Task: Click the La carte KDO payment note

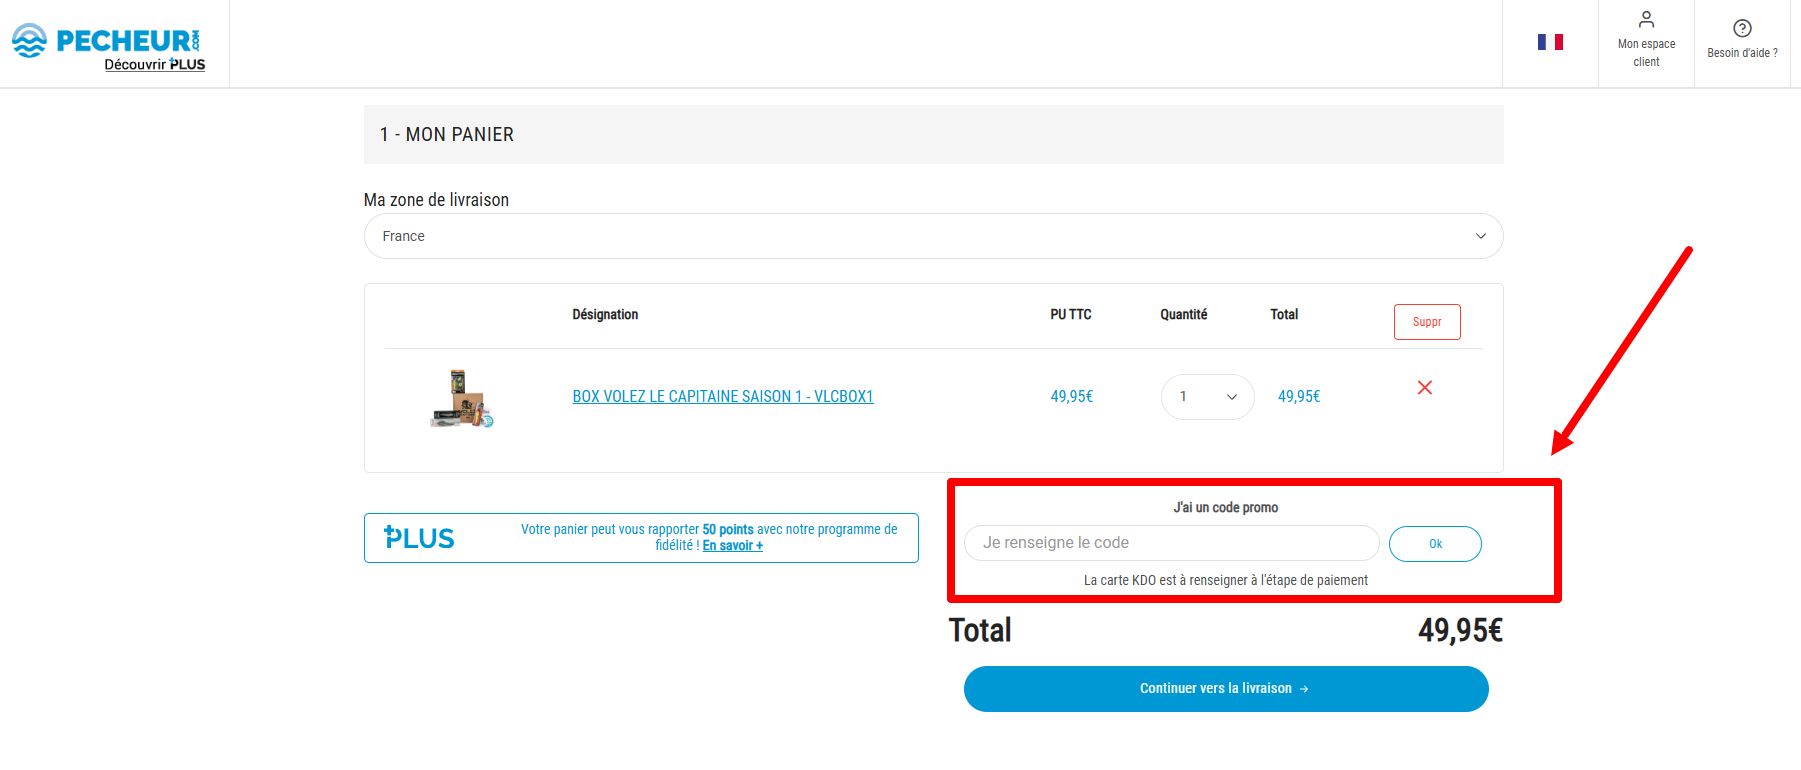Action: (1226, 580)
